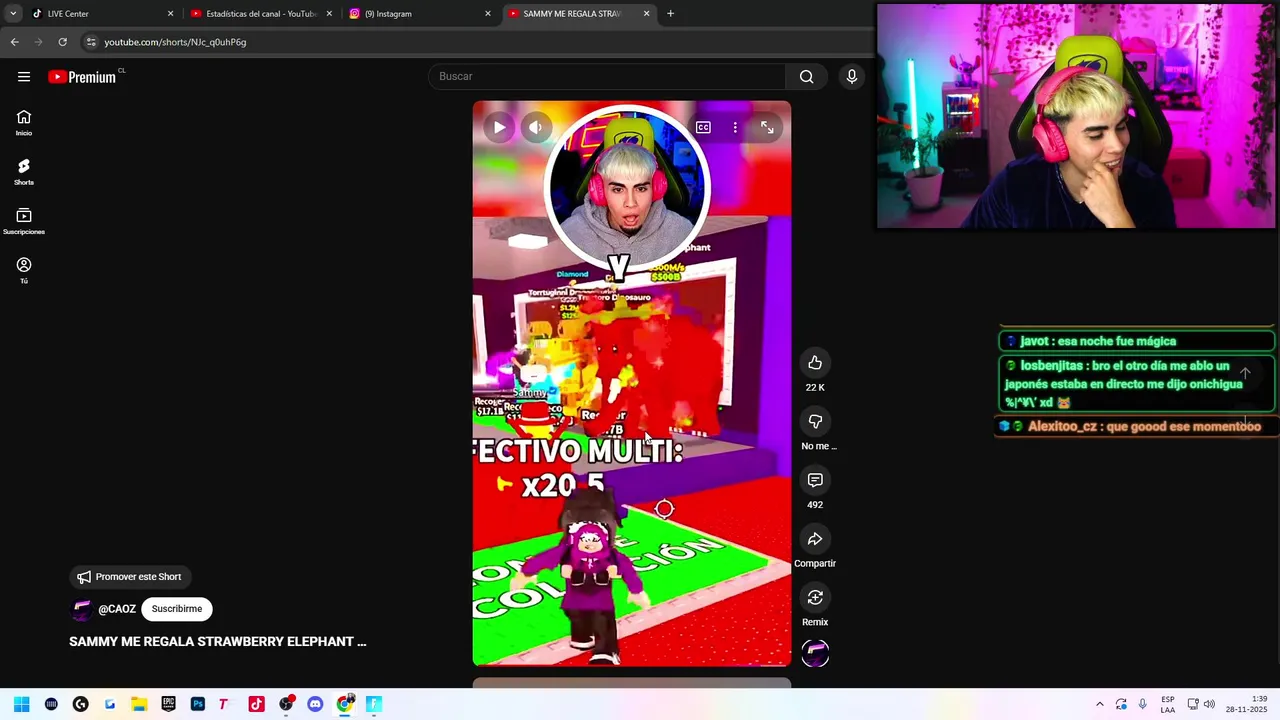This screenshot has width=1280, height=720.
Task: Click the site information icon in address bar
Action: coord(91,42)
